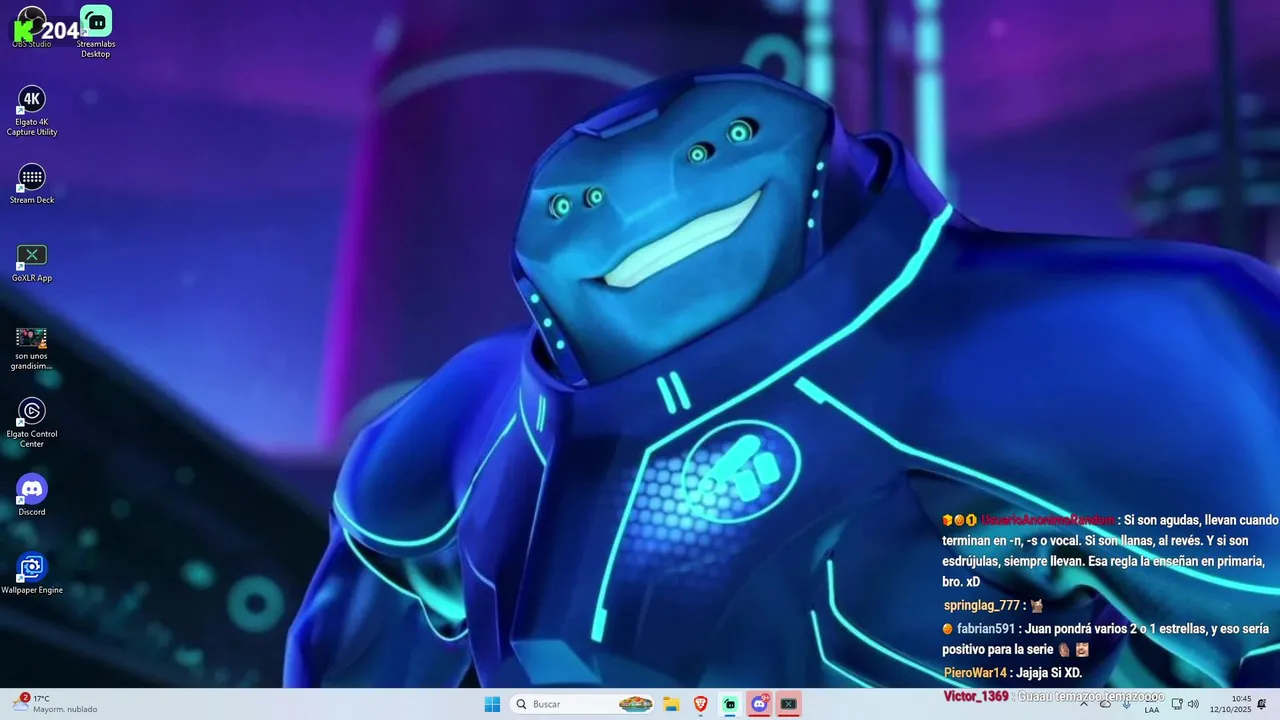Click chat username fabrian591
Image resolution: width=1280 pixels, height=720 pixels.
click(x=985, y=628)
